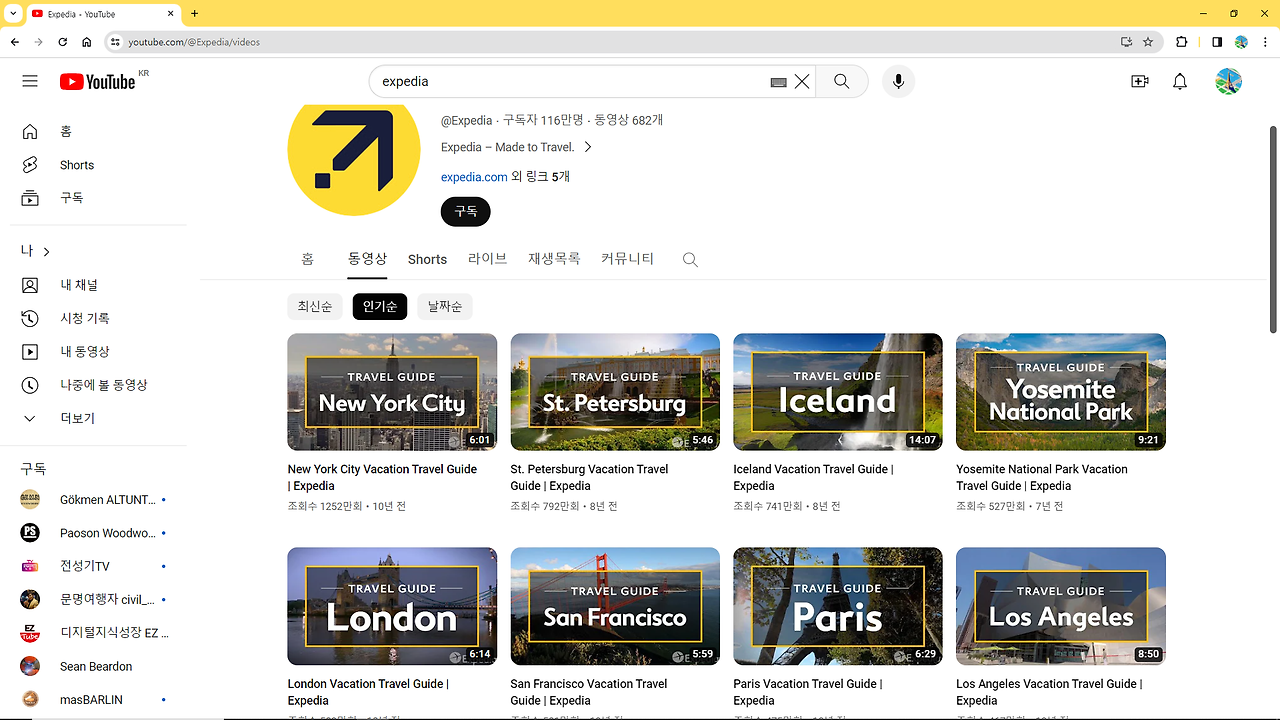Play the Los Angeles thumbnail
This screenshot has width=1280, height=720.
tap(1061, 606)
